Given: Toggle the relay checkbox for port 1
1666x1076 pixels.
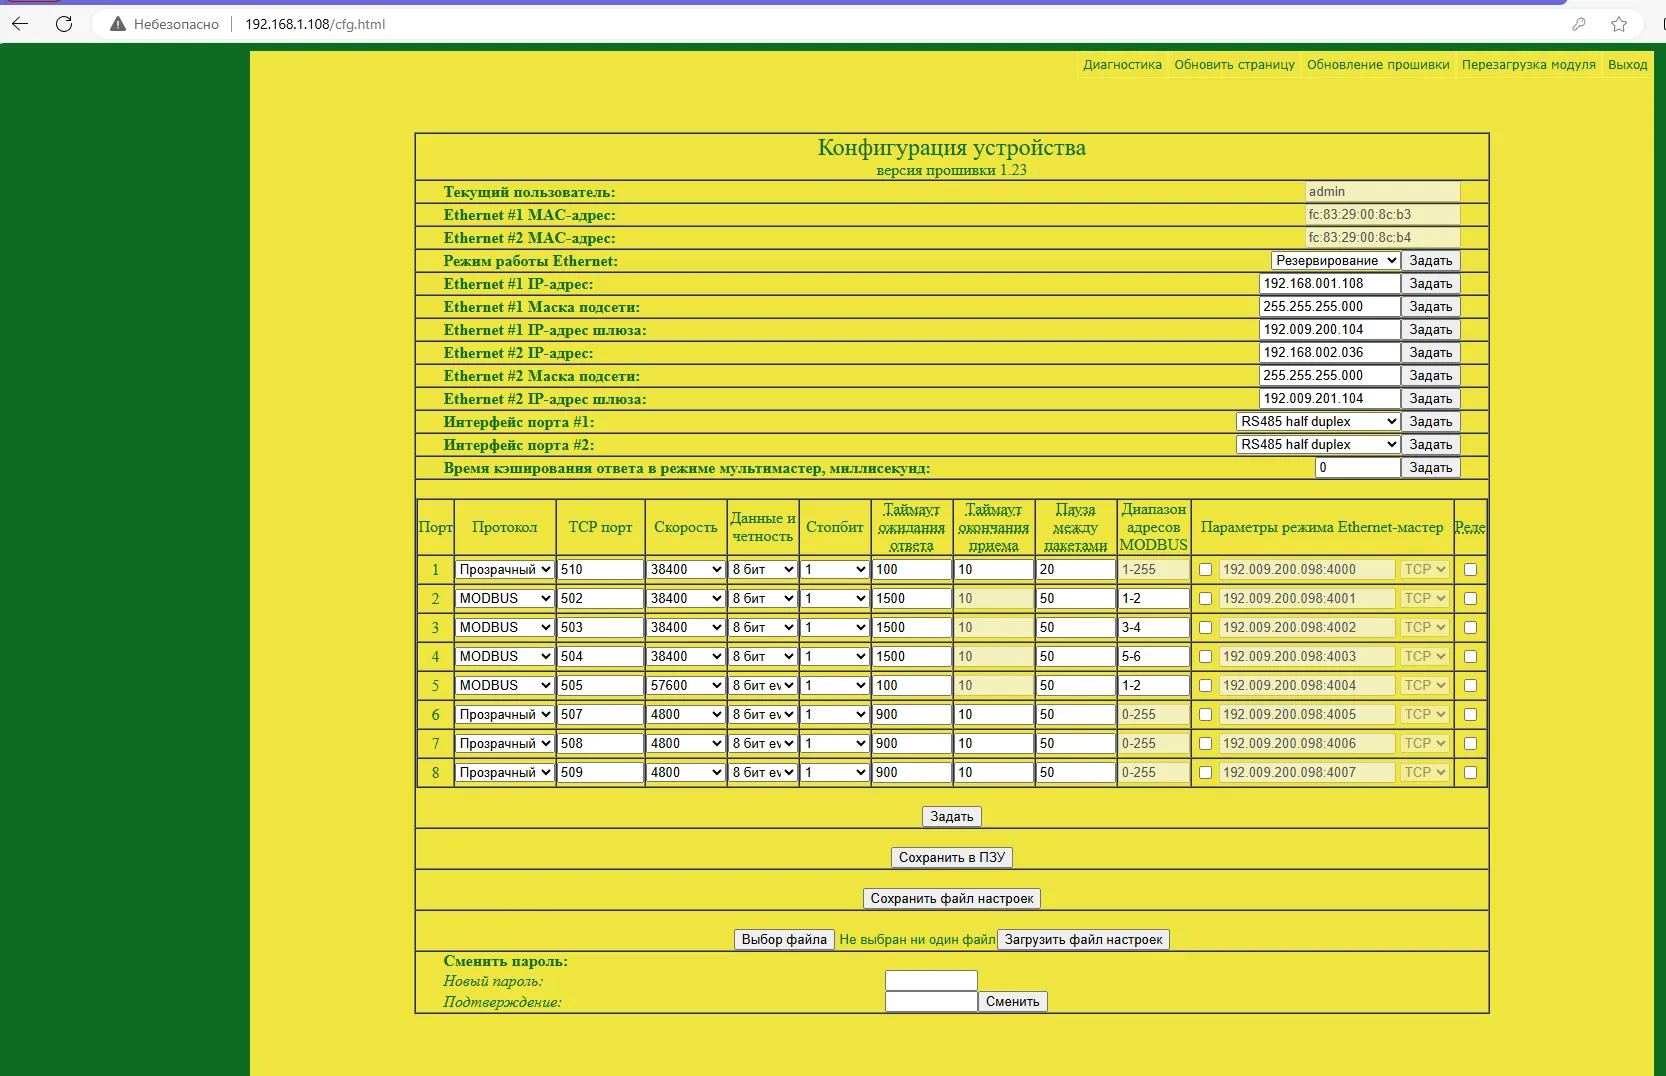Looking at the screenshot, I should [1470, 570].
